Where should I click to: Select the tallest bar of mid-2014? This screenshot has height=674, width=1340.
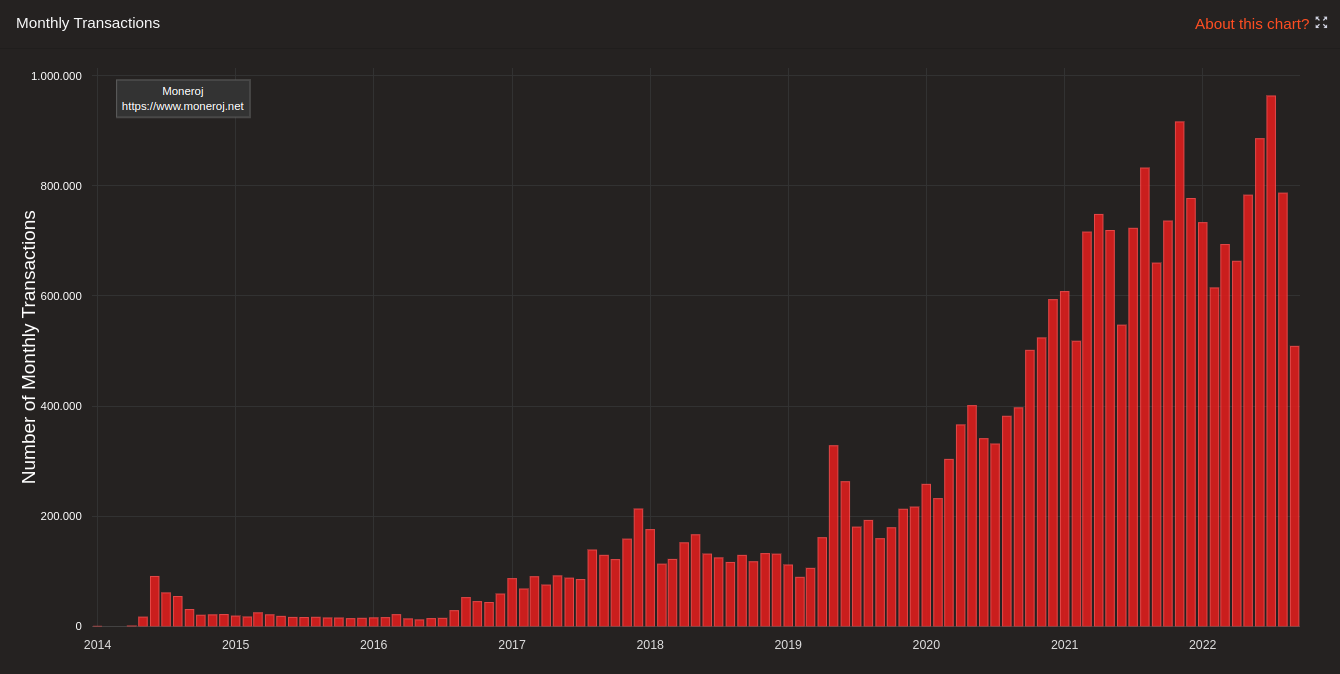(155, 601)
